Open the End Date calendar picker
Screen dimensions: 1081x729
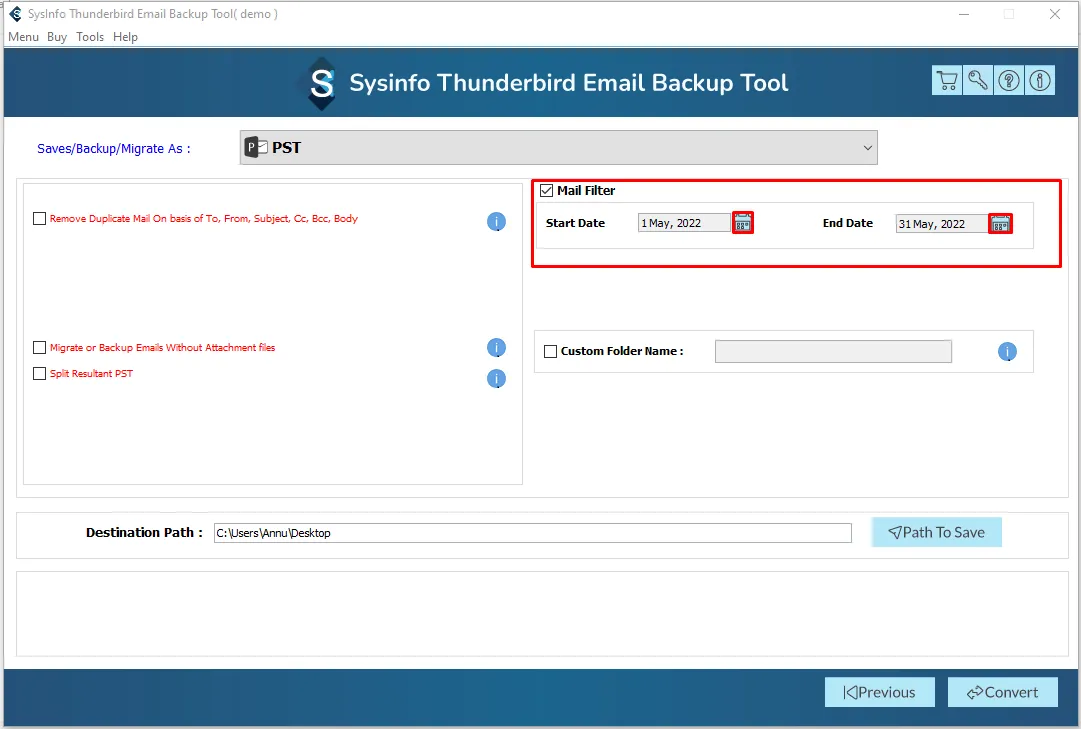point(1000,223)
